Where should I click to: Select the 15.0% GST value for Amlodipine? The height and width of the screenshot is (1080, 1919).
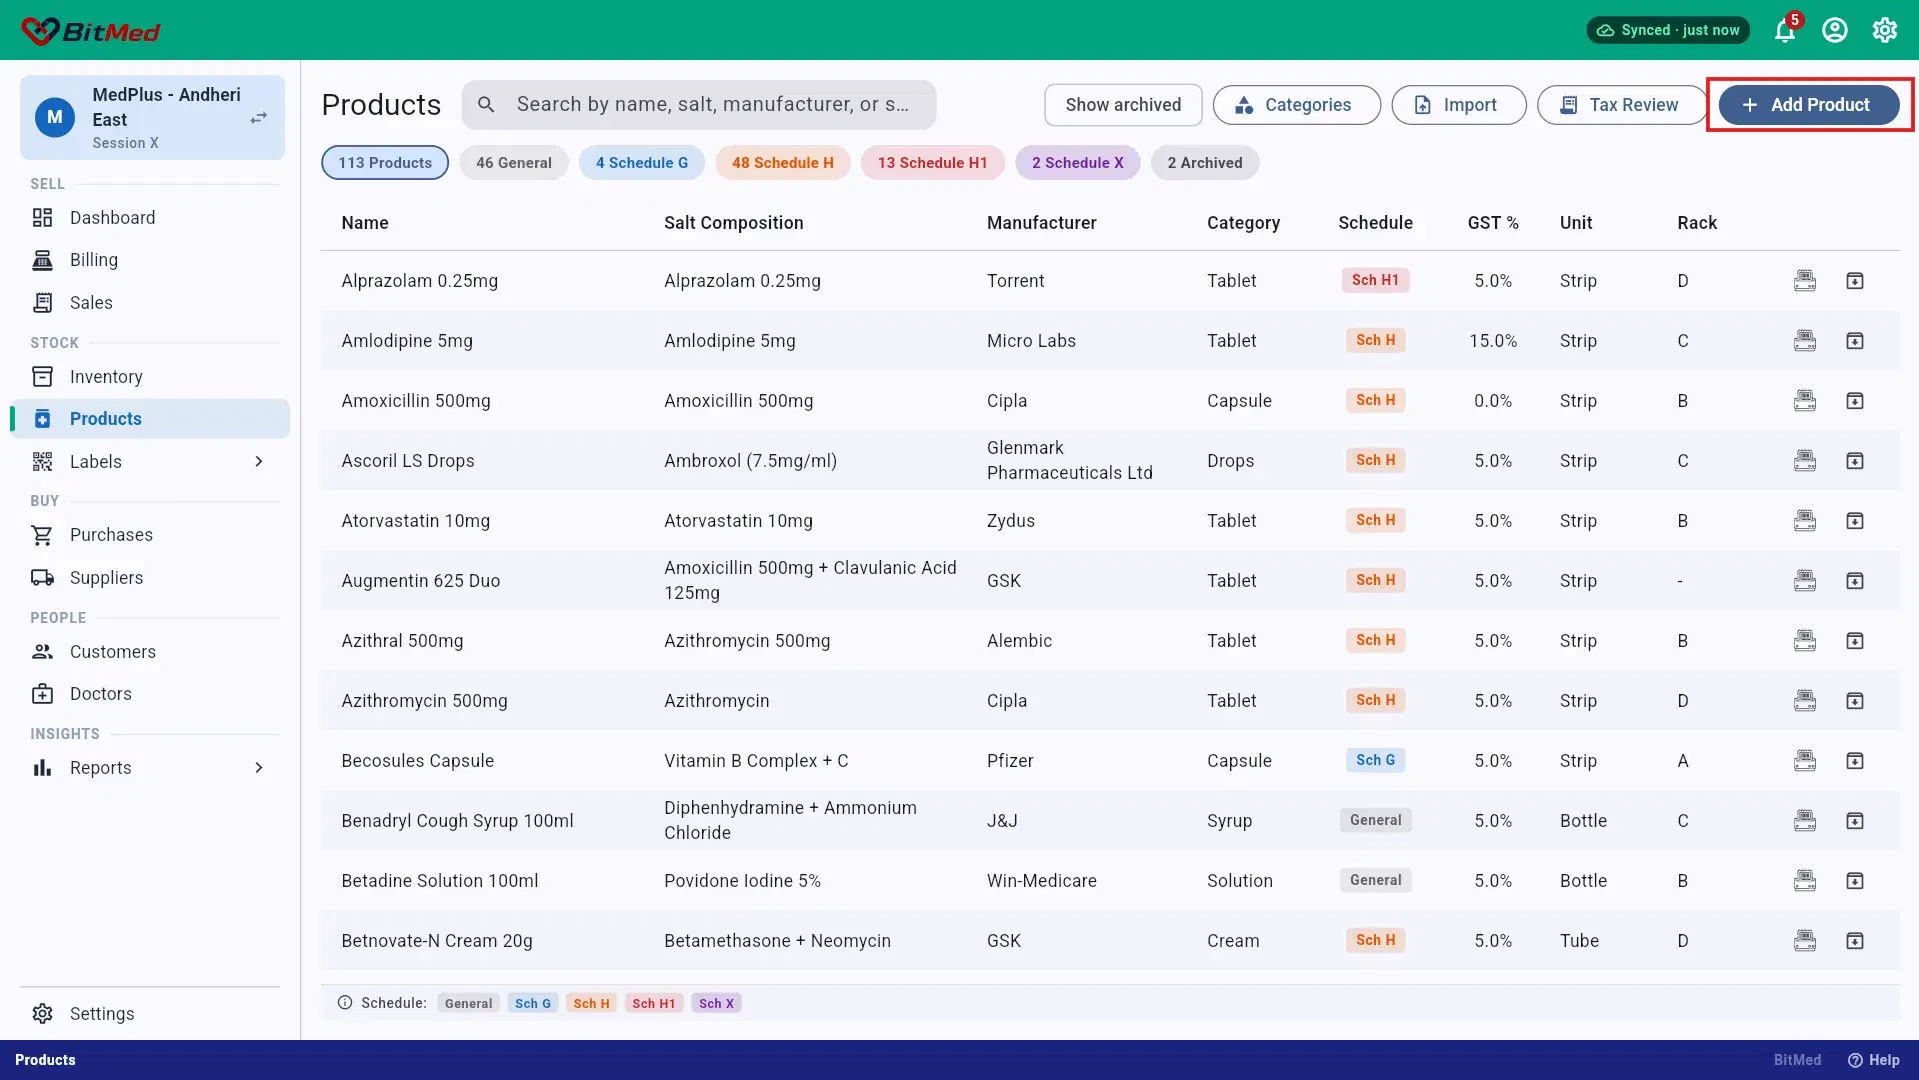[x=1493, y=341]
